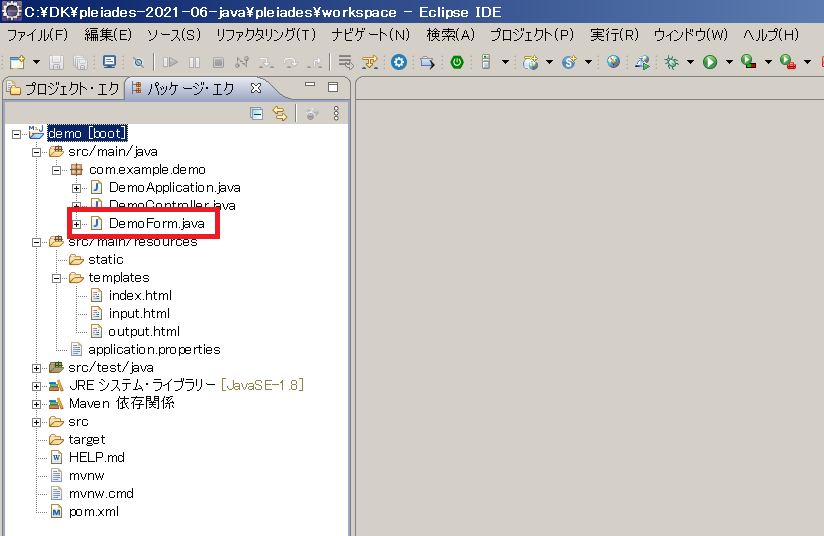Click the Resume debug icon
824x536 pixels.
[170, 63]
